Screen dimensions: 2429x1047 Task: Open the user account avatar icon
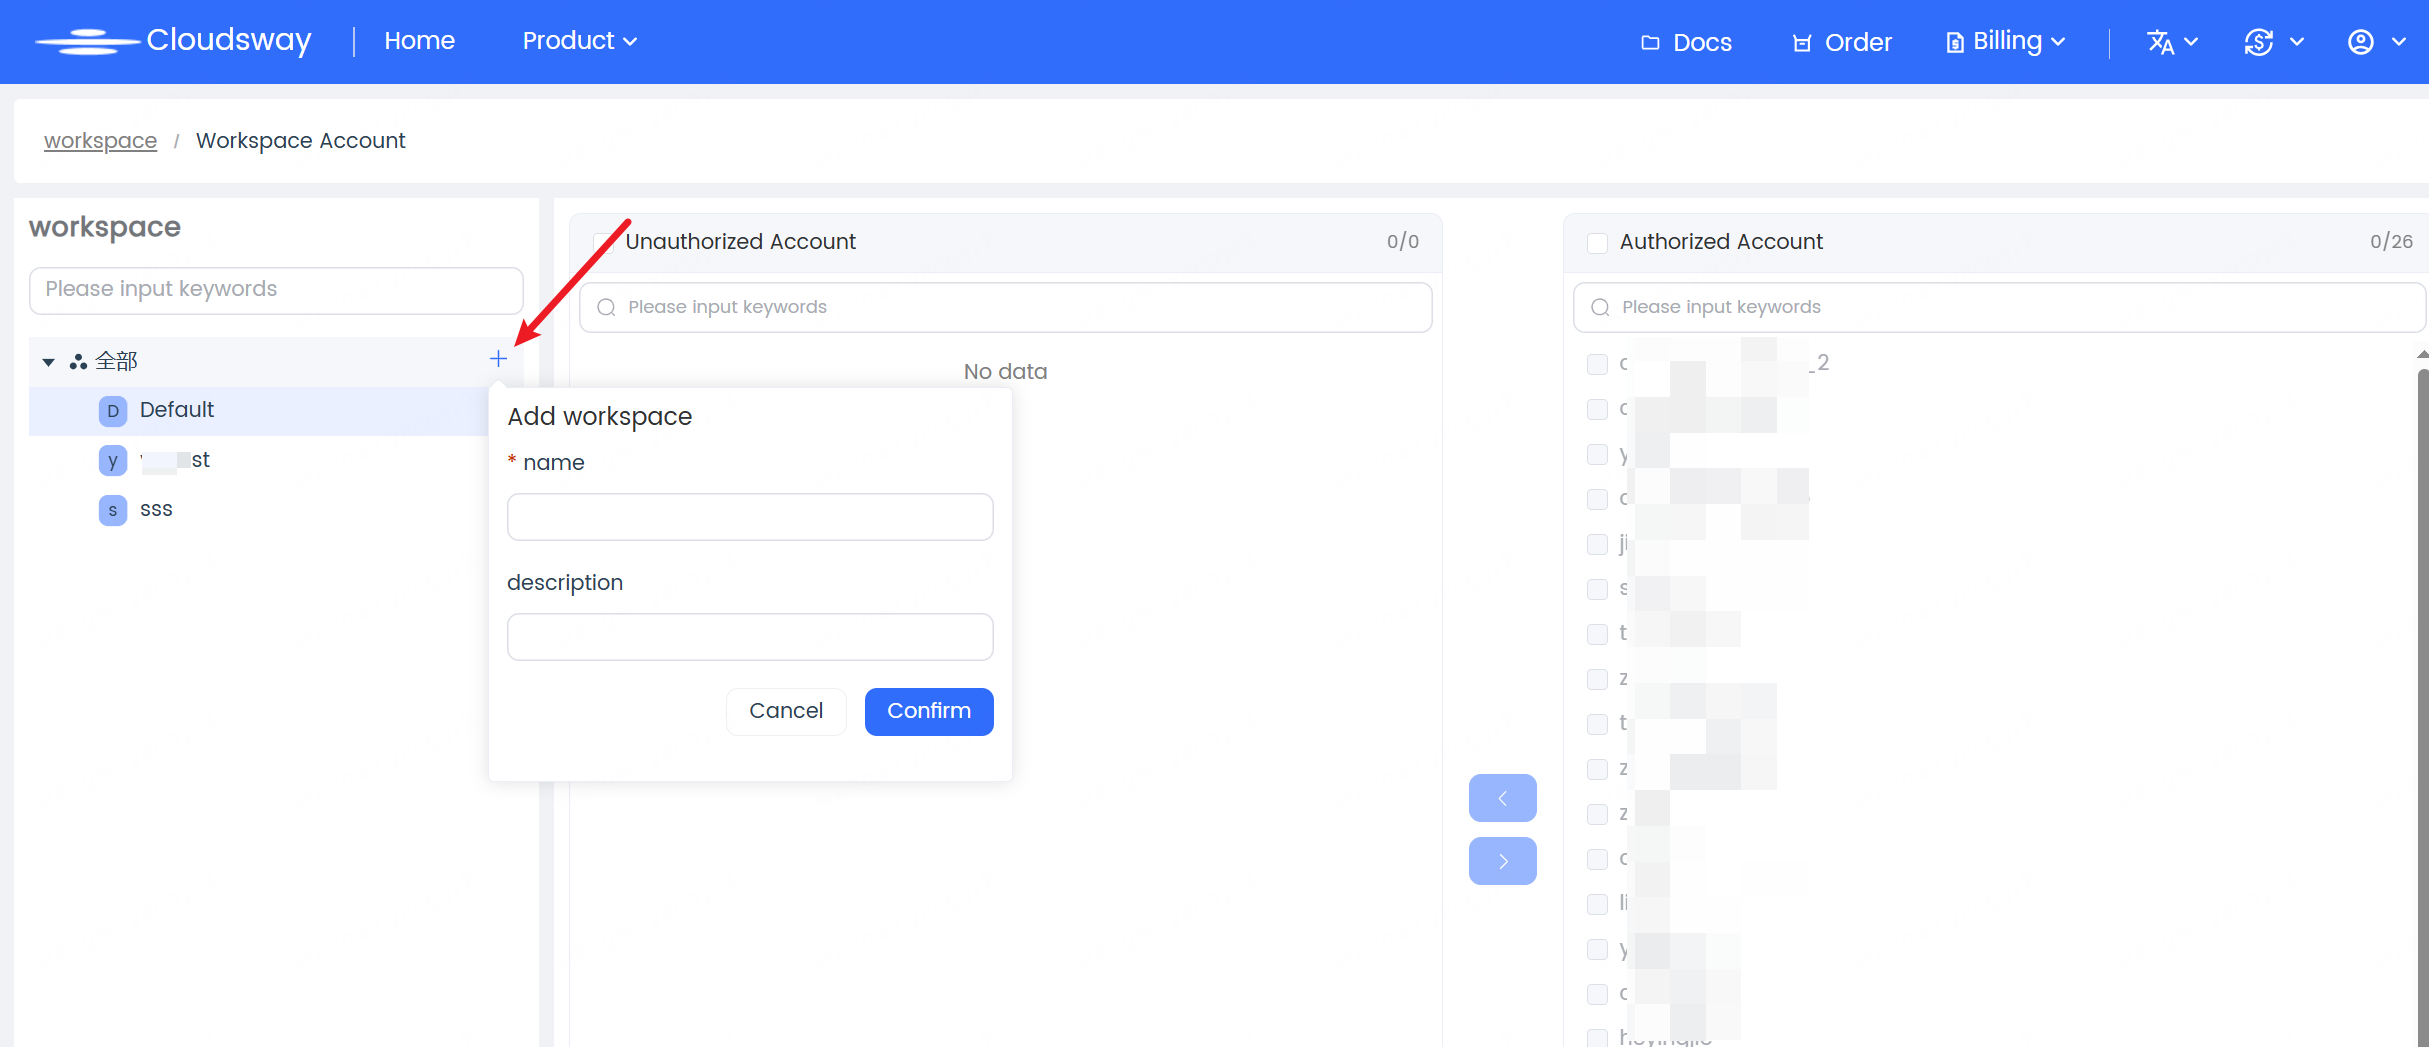click(x=2360, y=42)
